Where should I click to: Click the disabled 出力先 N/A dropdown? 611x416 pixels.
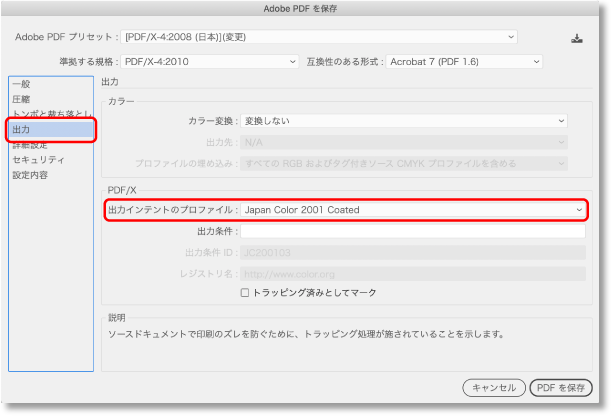point(404,142)
